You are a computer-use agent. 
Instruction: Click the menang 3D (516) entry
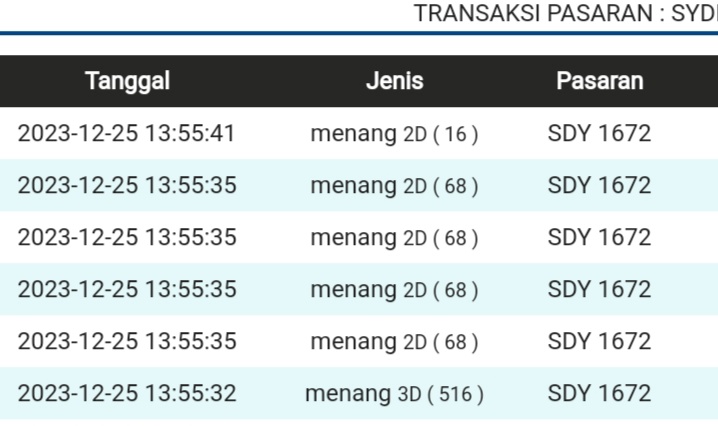pyautogui.click(x=394, y=393)
